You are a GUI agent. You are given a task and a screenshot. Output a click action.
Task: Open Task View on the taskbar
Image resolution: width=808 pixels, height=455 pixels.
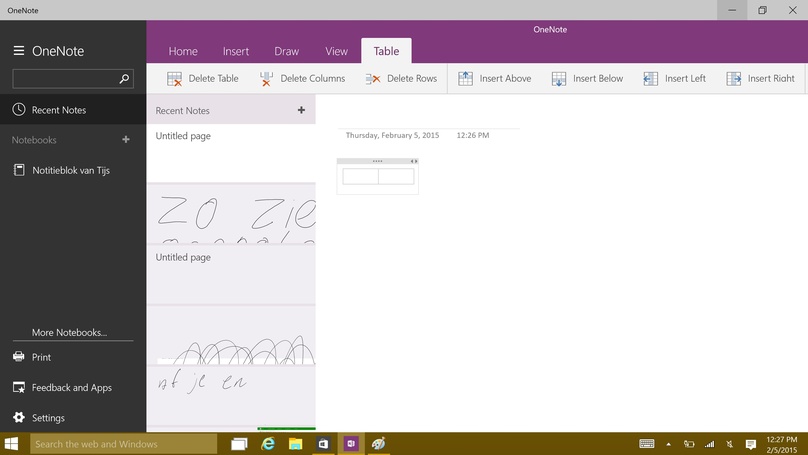coord(239,444)
